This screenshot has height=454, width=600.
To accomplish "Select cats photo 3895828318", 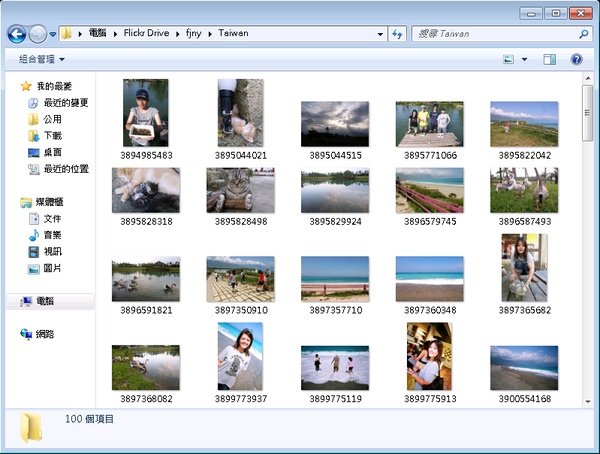I will (146, 190).
